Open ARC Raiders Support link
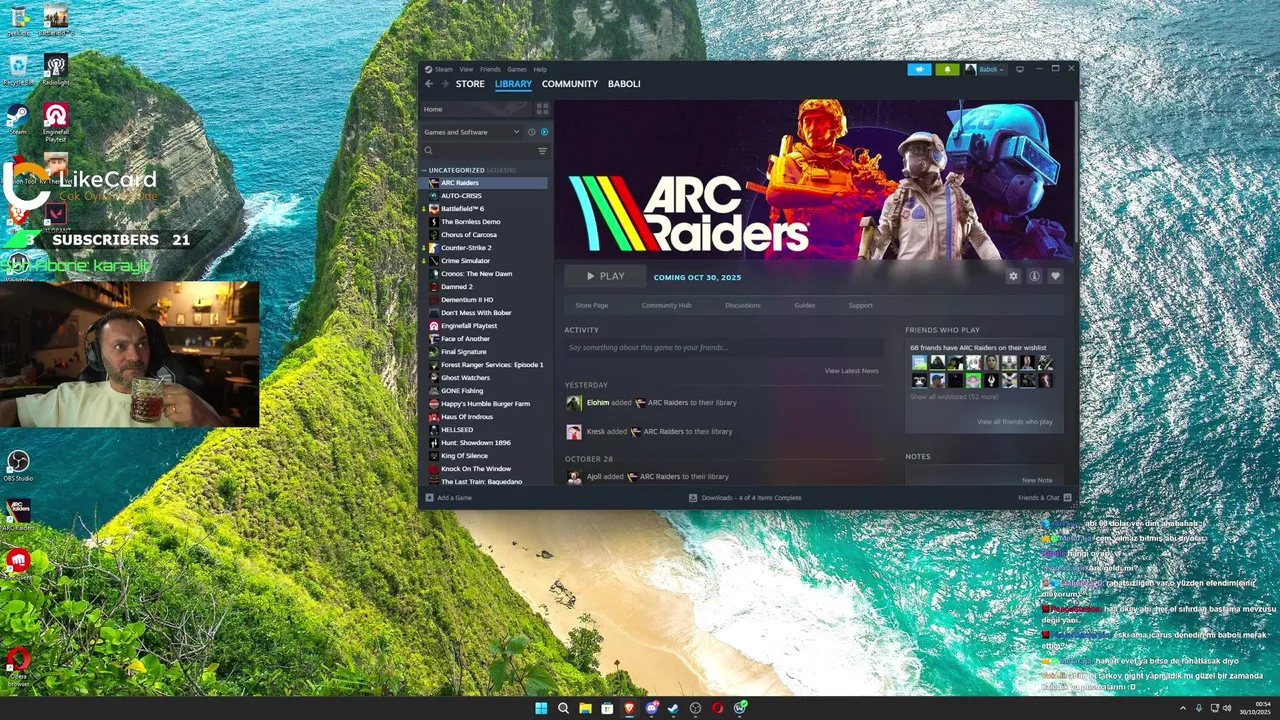The width and height of the screenshot is (1280, 720). (x=861, y=305)
